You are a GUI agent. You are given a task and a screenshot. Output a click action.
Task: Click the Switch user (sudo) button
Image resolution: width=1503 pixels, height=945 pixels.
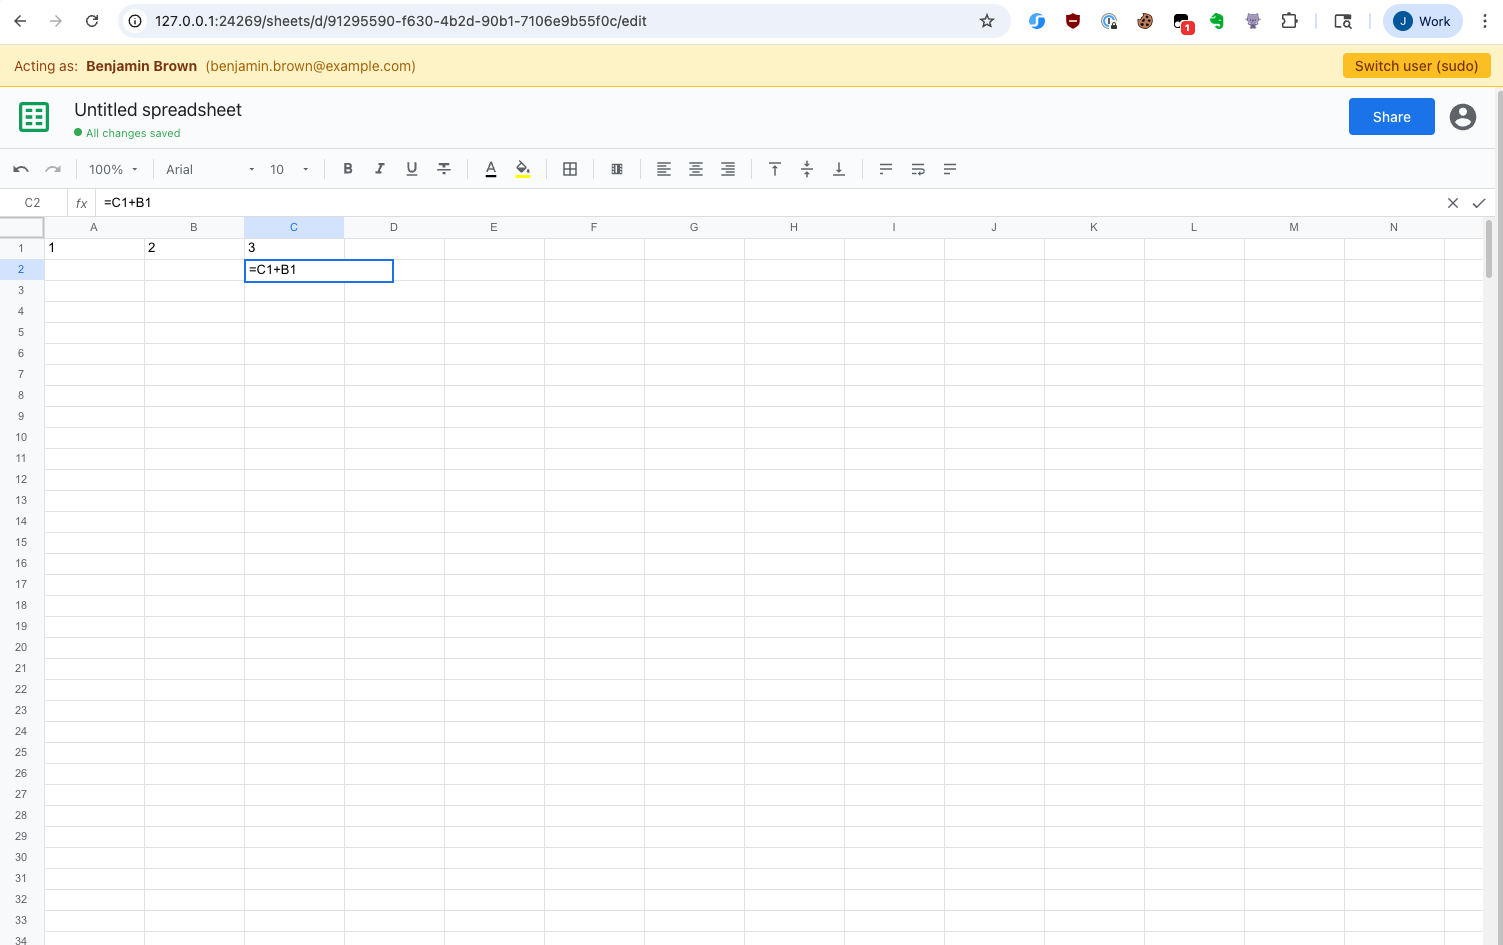tap(1416, 65)
